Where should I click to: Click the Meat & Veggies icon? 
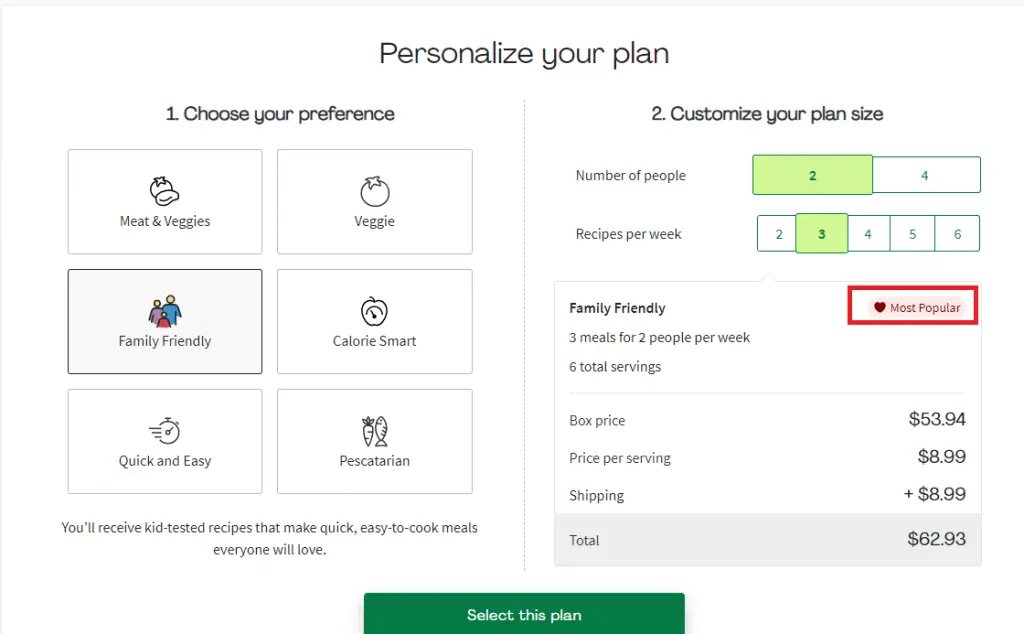click(x=165, y=191)
